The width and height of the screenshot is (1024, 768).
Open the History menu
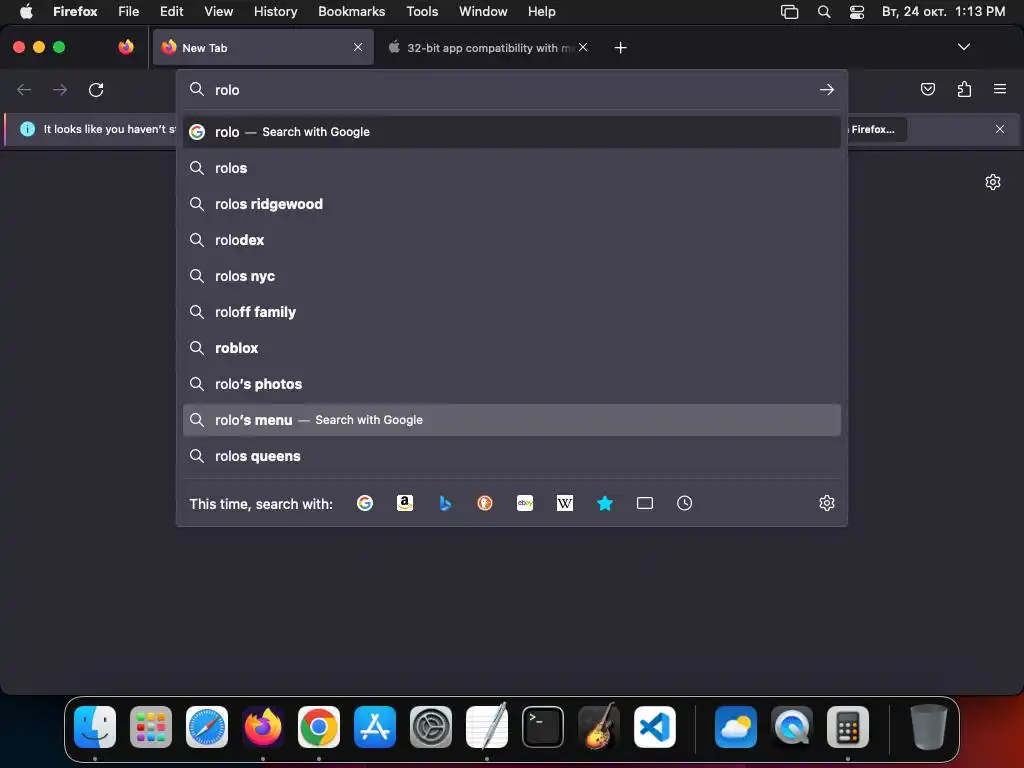click(276, 11)
